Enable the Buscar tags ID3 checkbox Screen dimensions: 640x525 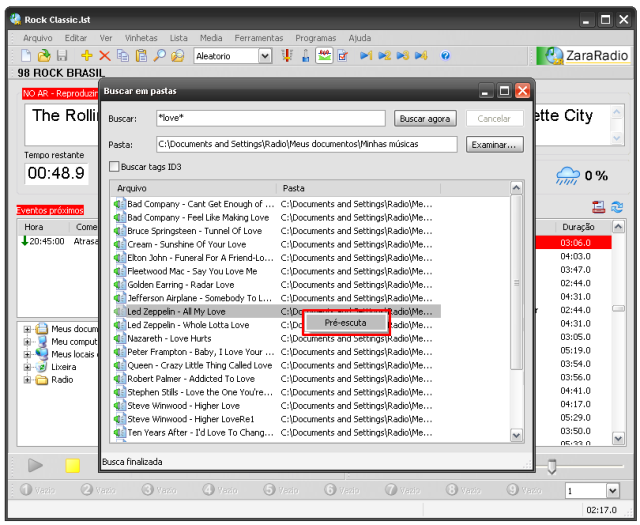pyautogui.click(x=114, y=167)
